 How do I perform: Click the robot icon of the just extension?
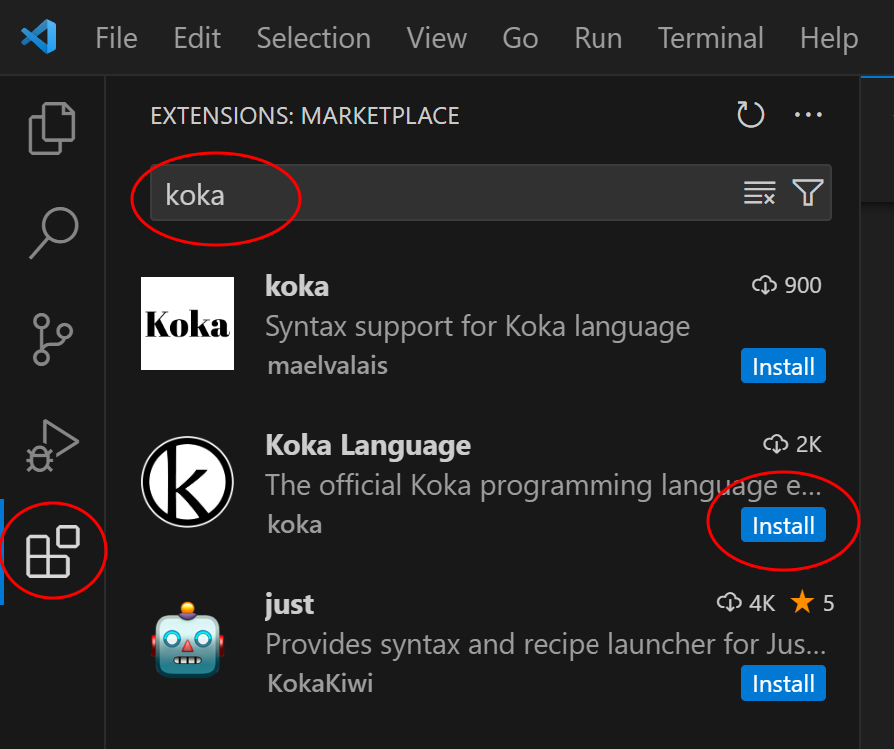(187, 642)
